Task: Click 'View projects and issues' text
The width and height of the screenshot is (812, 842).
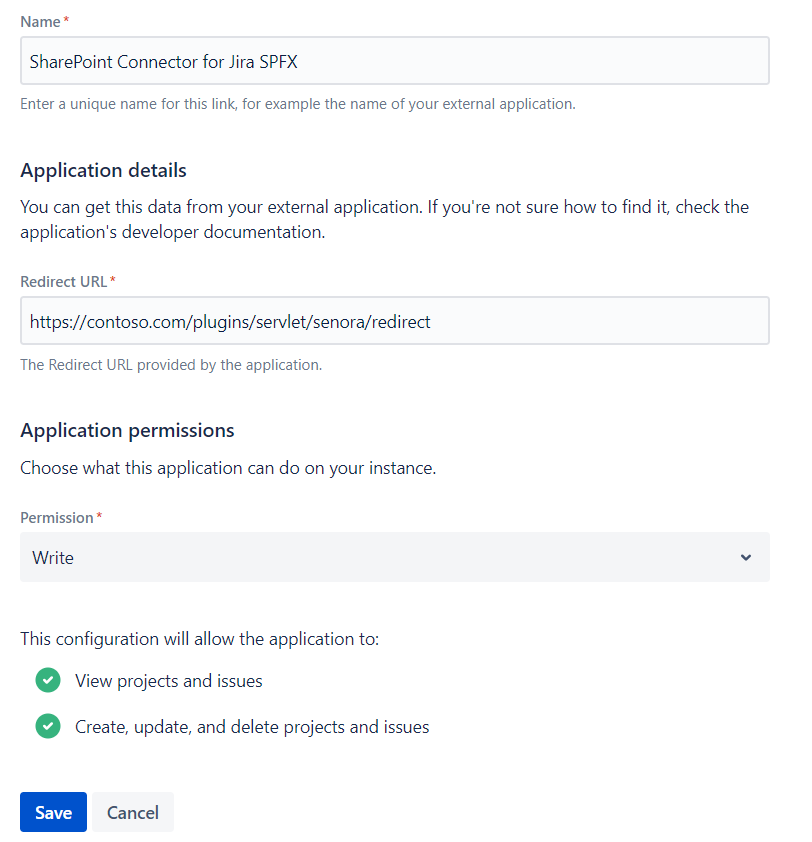Action: click(x=169, y=681)
